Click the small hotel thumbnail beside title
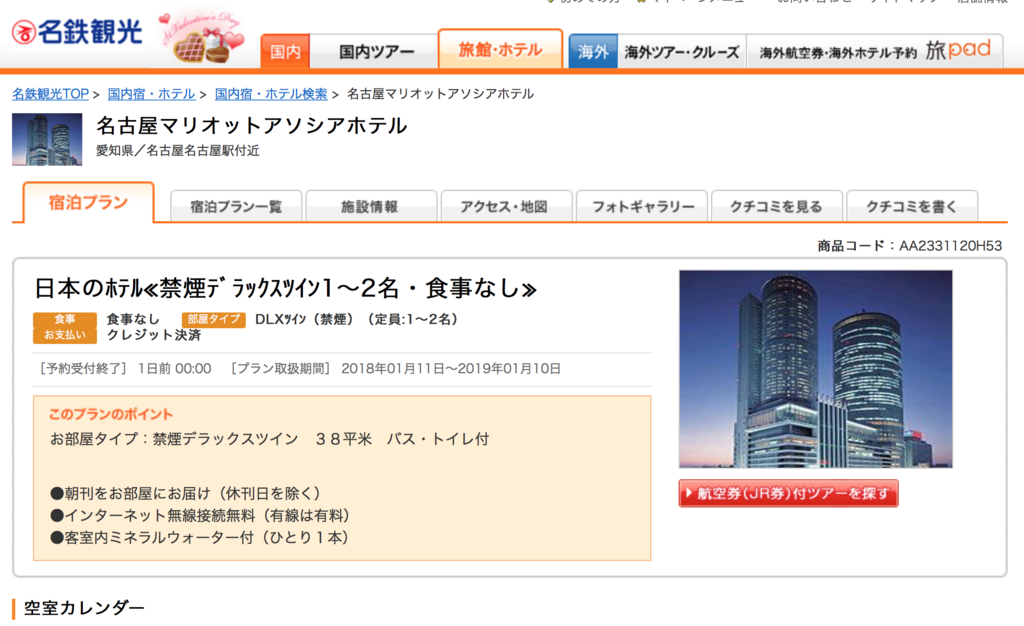 click(x=47, y=140)
